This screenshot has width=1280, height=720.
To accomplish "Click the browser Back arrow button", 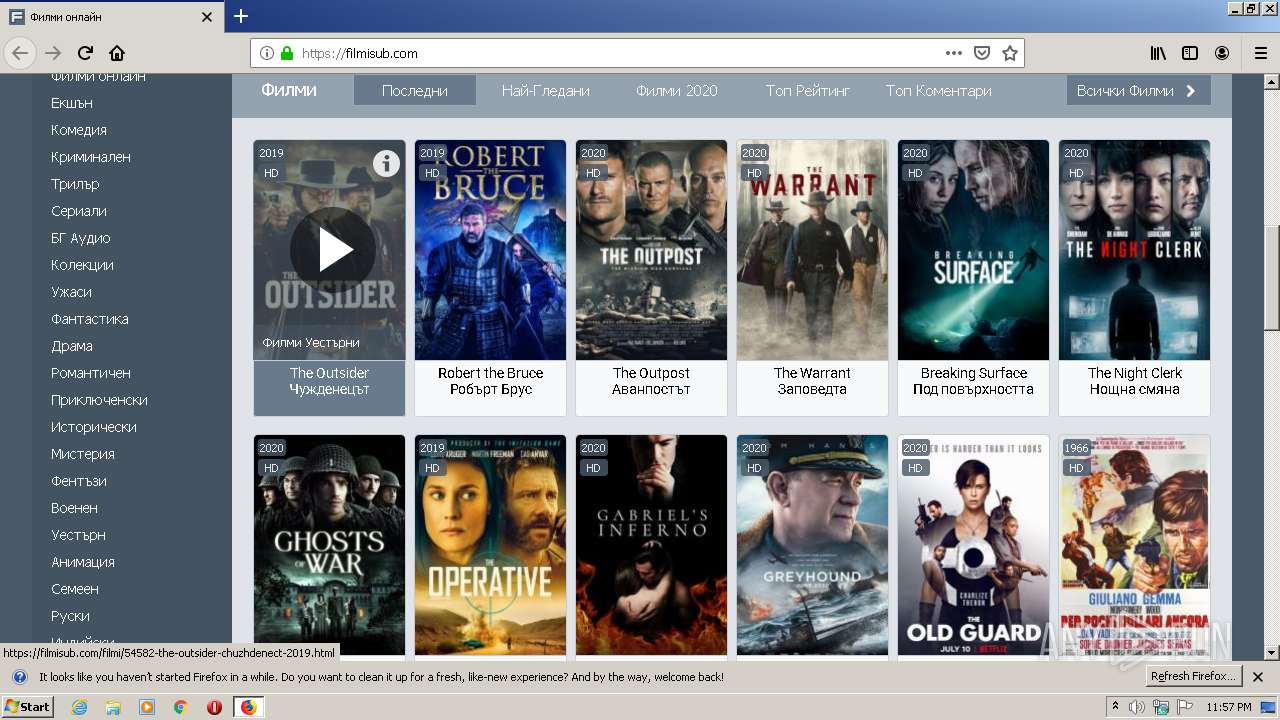I will coord(20,53).
